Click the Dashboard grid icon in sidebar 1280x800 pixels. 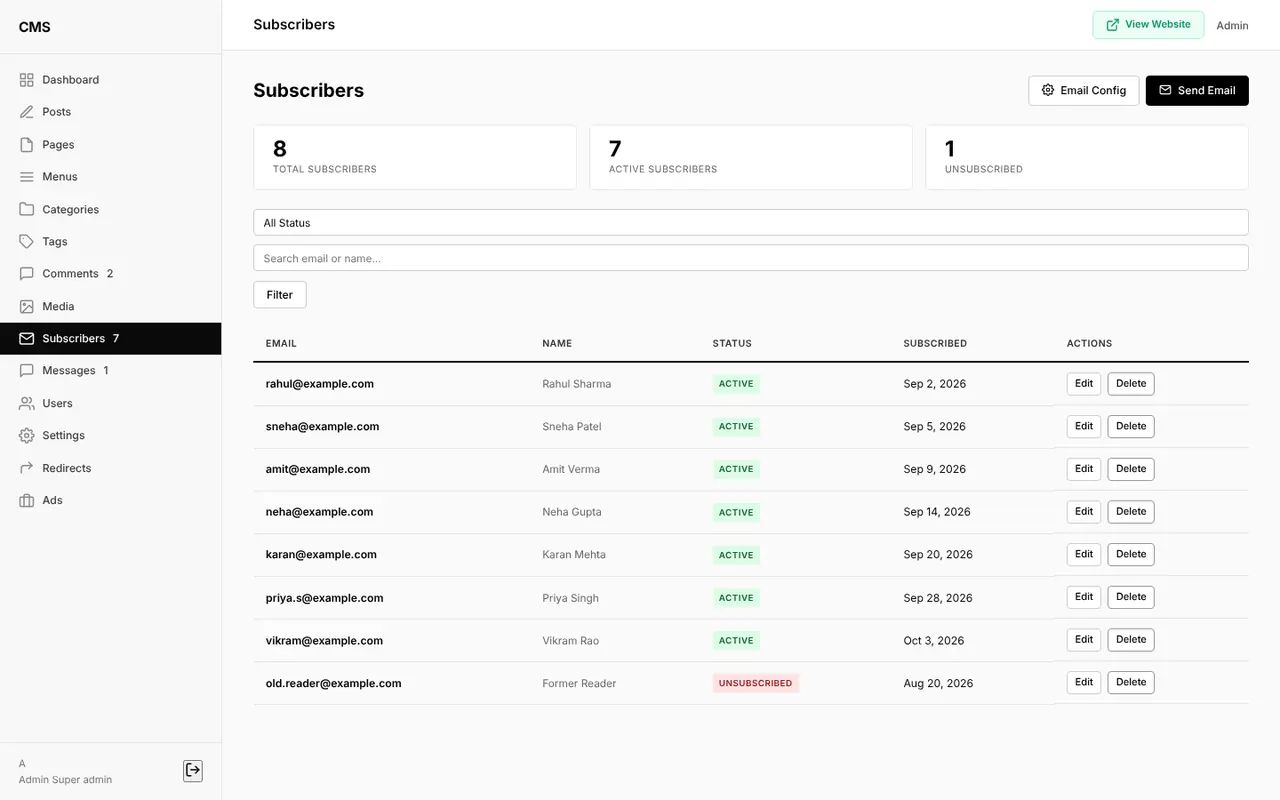point(27,80)
